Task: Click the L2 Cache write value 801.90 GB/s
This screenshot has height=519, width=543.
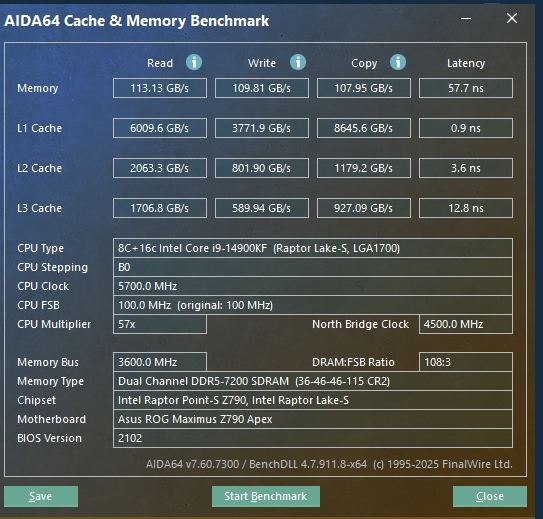Action: 262,168
